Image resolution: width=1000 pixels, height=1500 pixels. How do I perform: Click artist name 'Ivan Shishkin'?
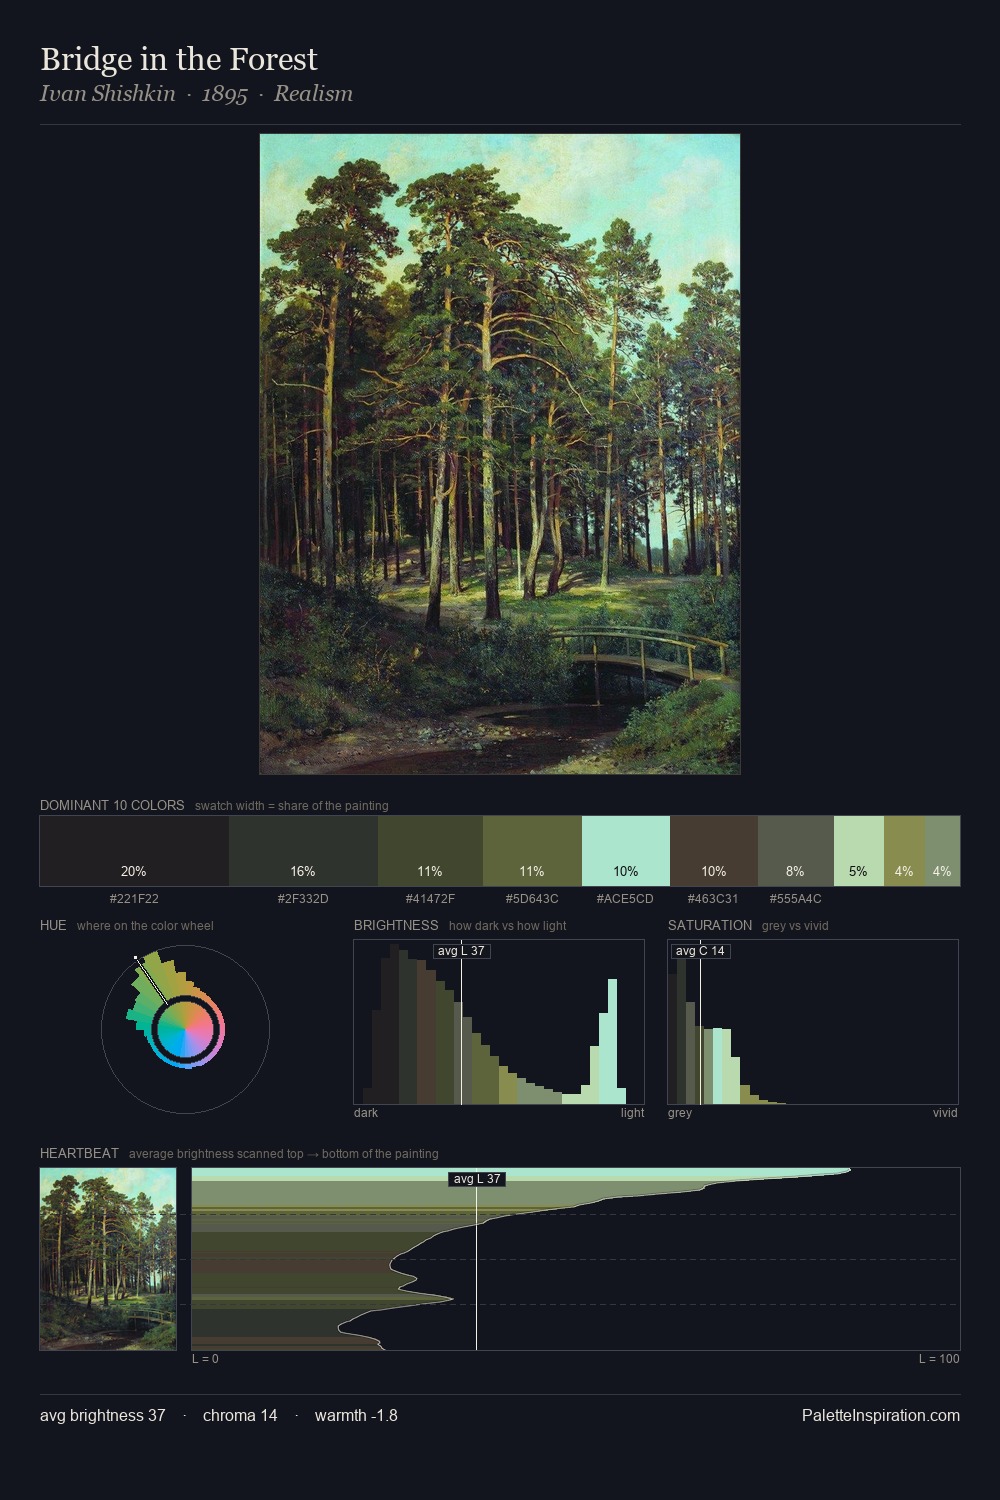pyautogui.click(x=107, y=94)
